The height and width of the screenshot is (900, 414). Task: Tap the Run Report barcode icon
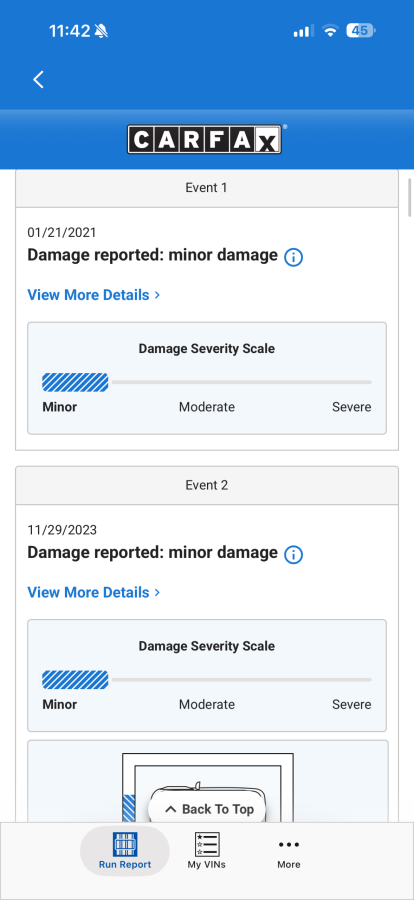coord(125,844)
